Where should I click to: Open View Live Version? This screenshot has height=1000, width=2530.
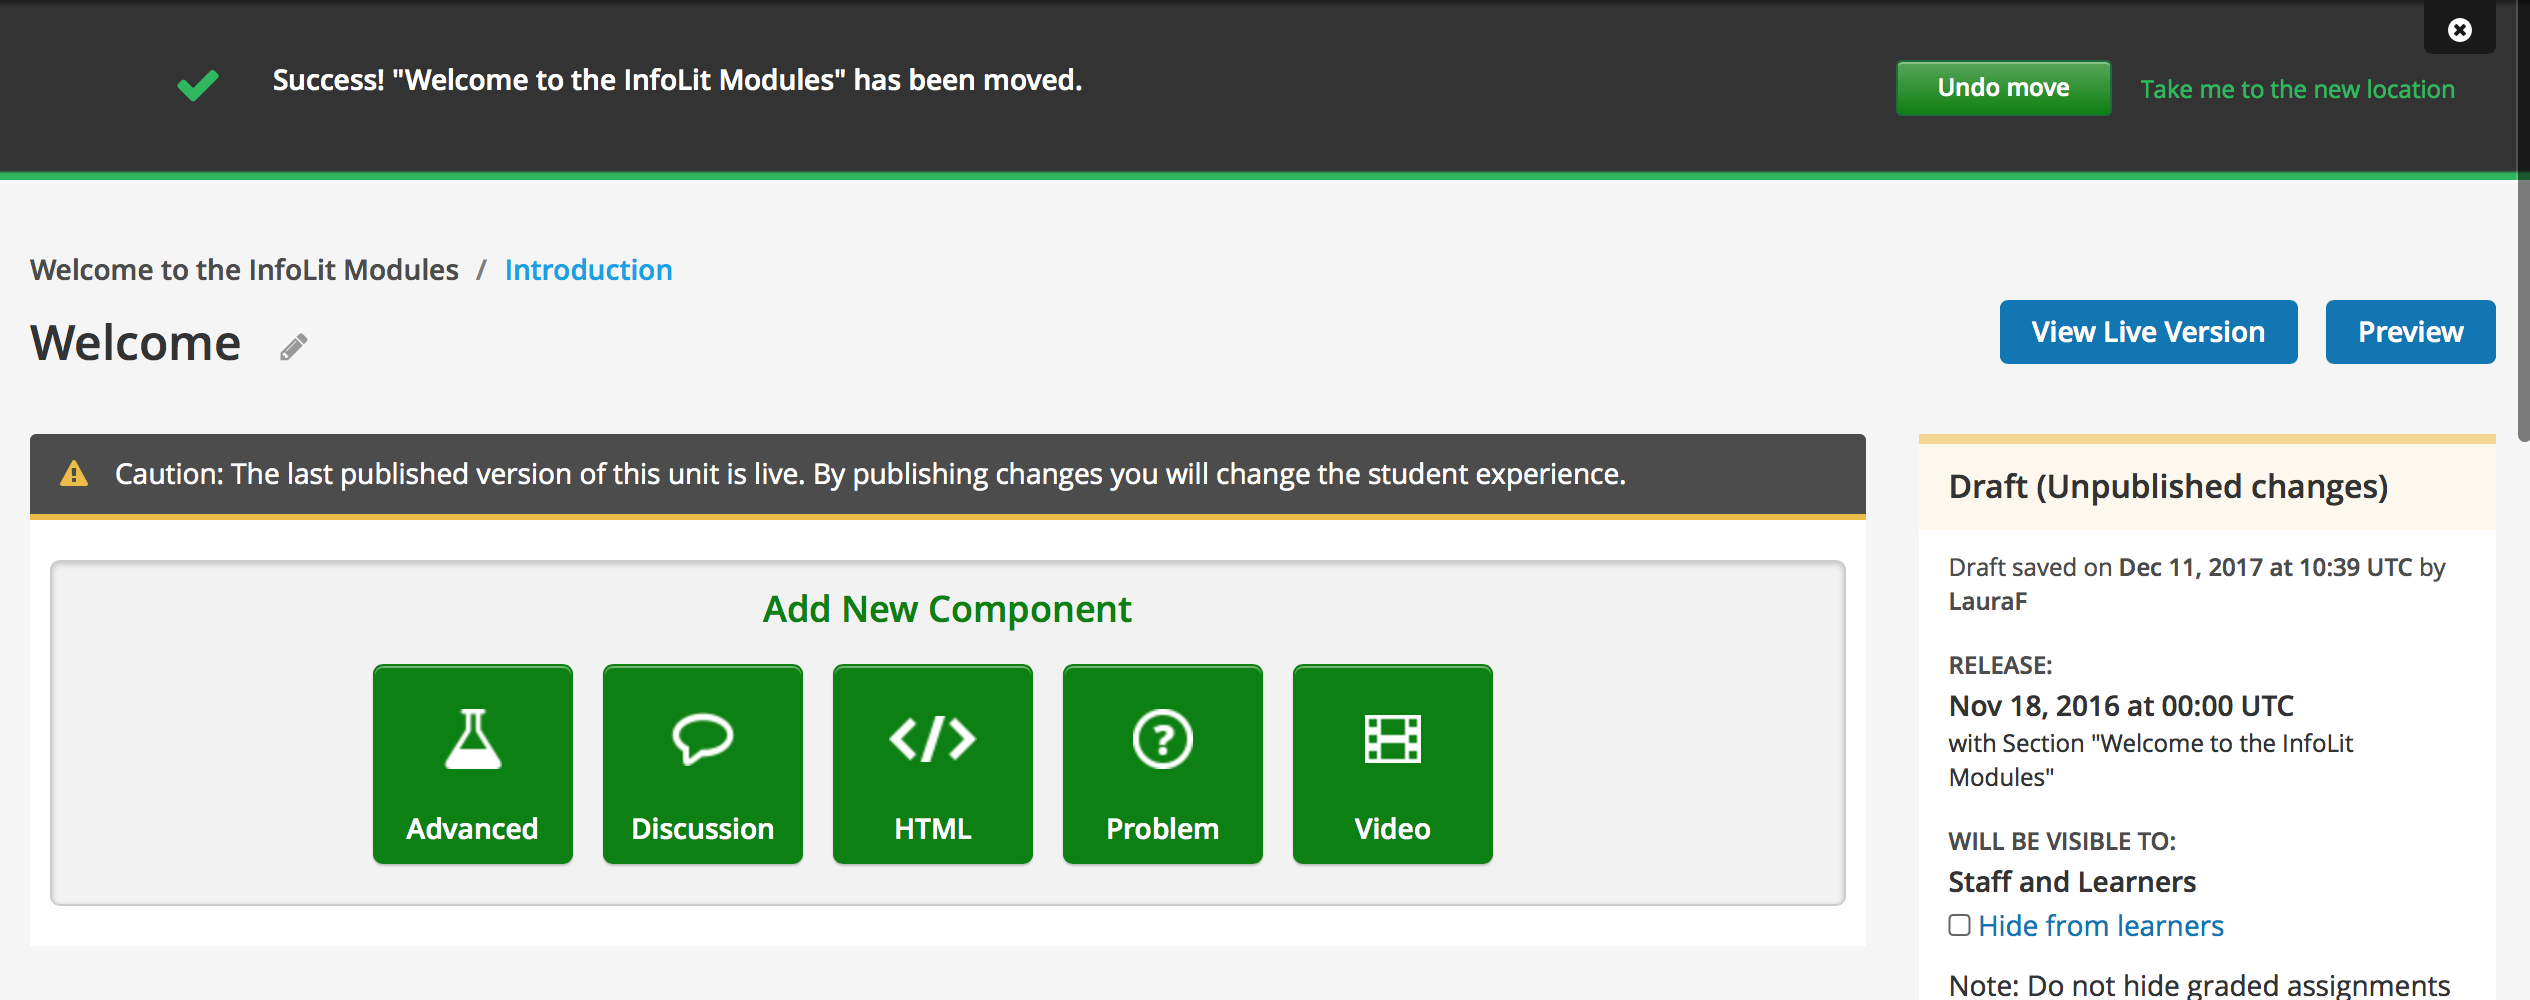click(2148, 332)
